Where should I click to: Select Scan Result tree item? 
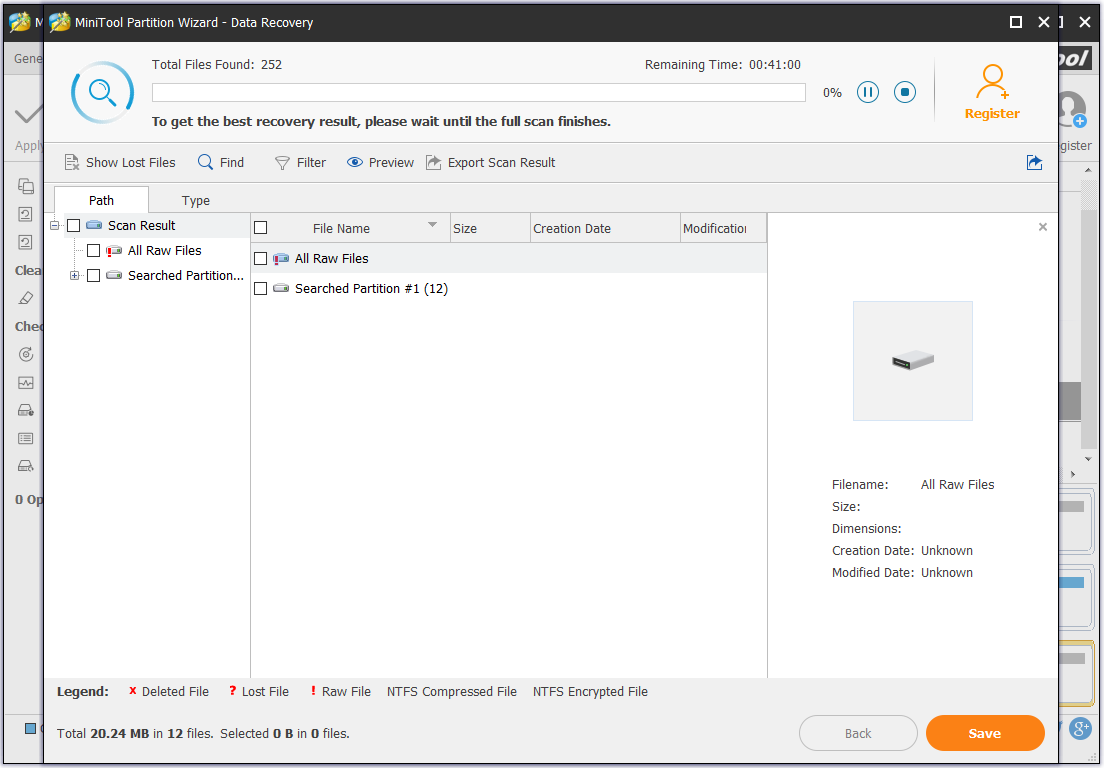click(x=142, y=225)
